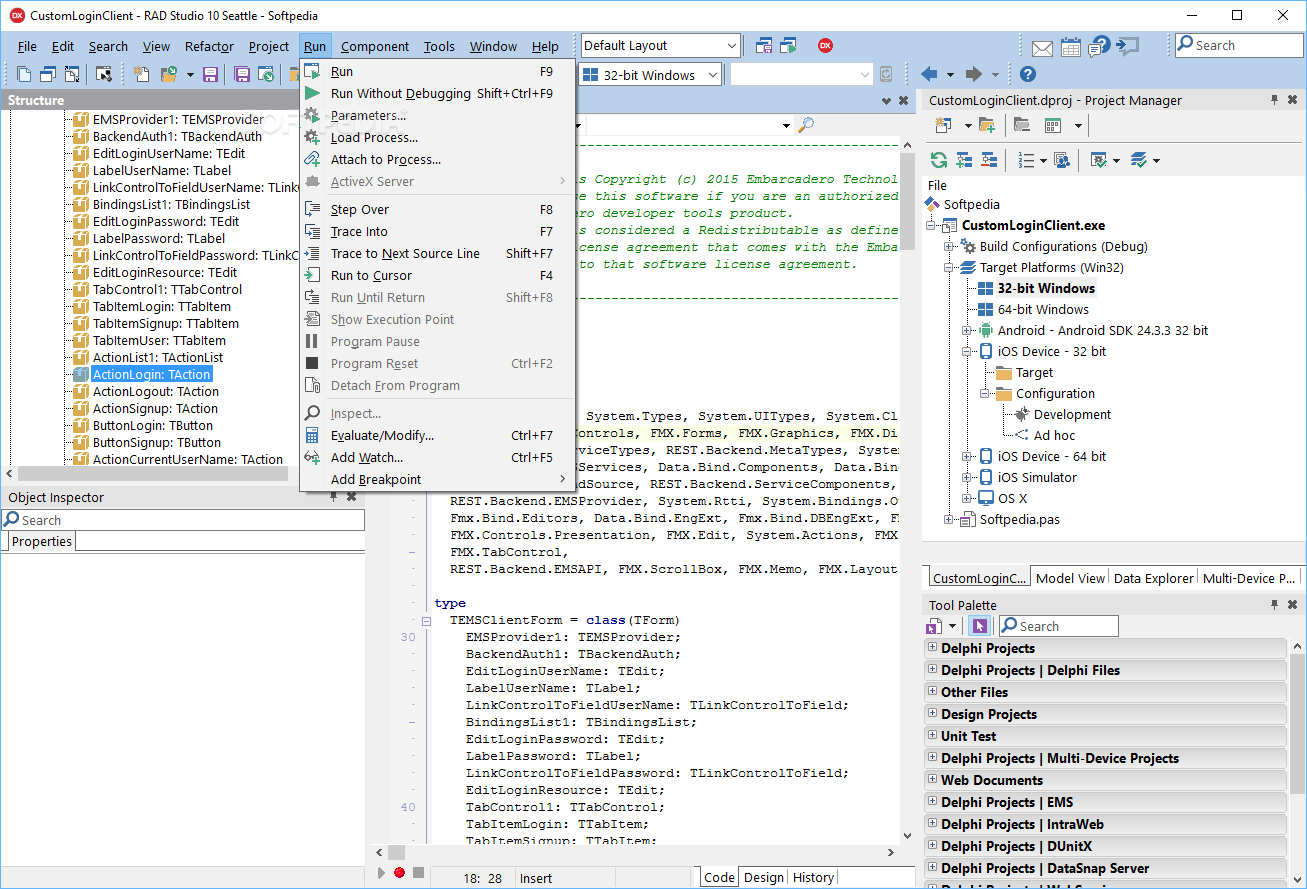The image size is (1307, 889).
Task: Click the blue Help question mark icon
Action: (x=1028, y=74)
